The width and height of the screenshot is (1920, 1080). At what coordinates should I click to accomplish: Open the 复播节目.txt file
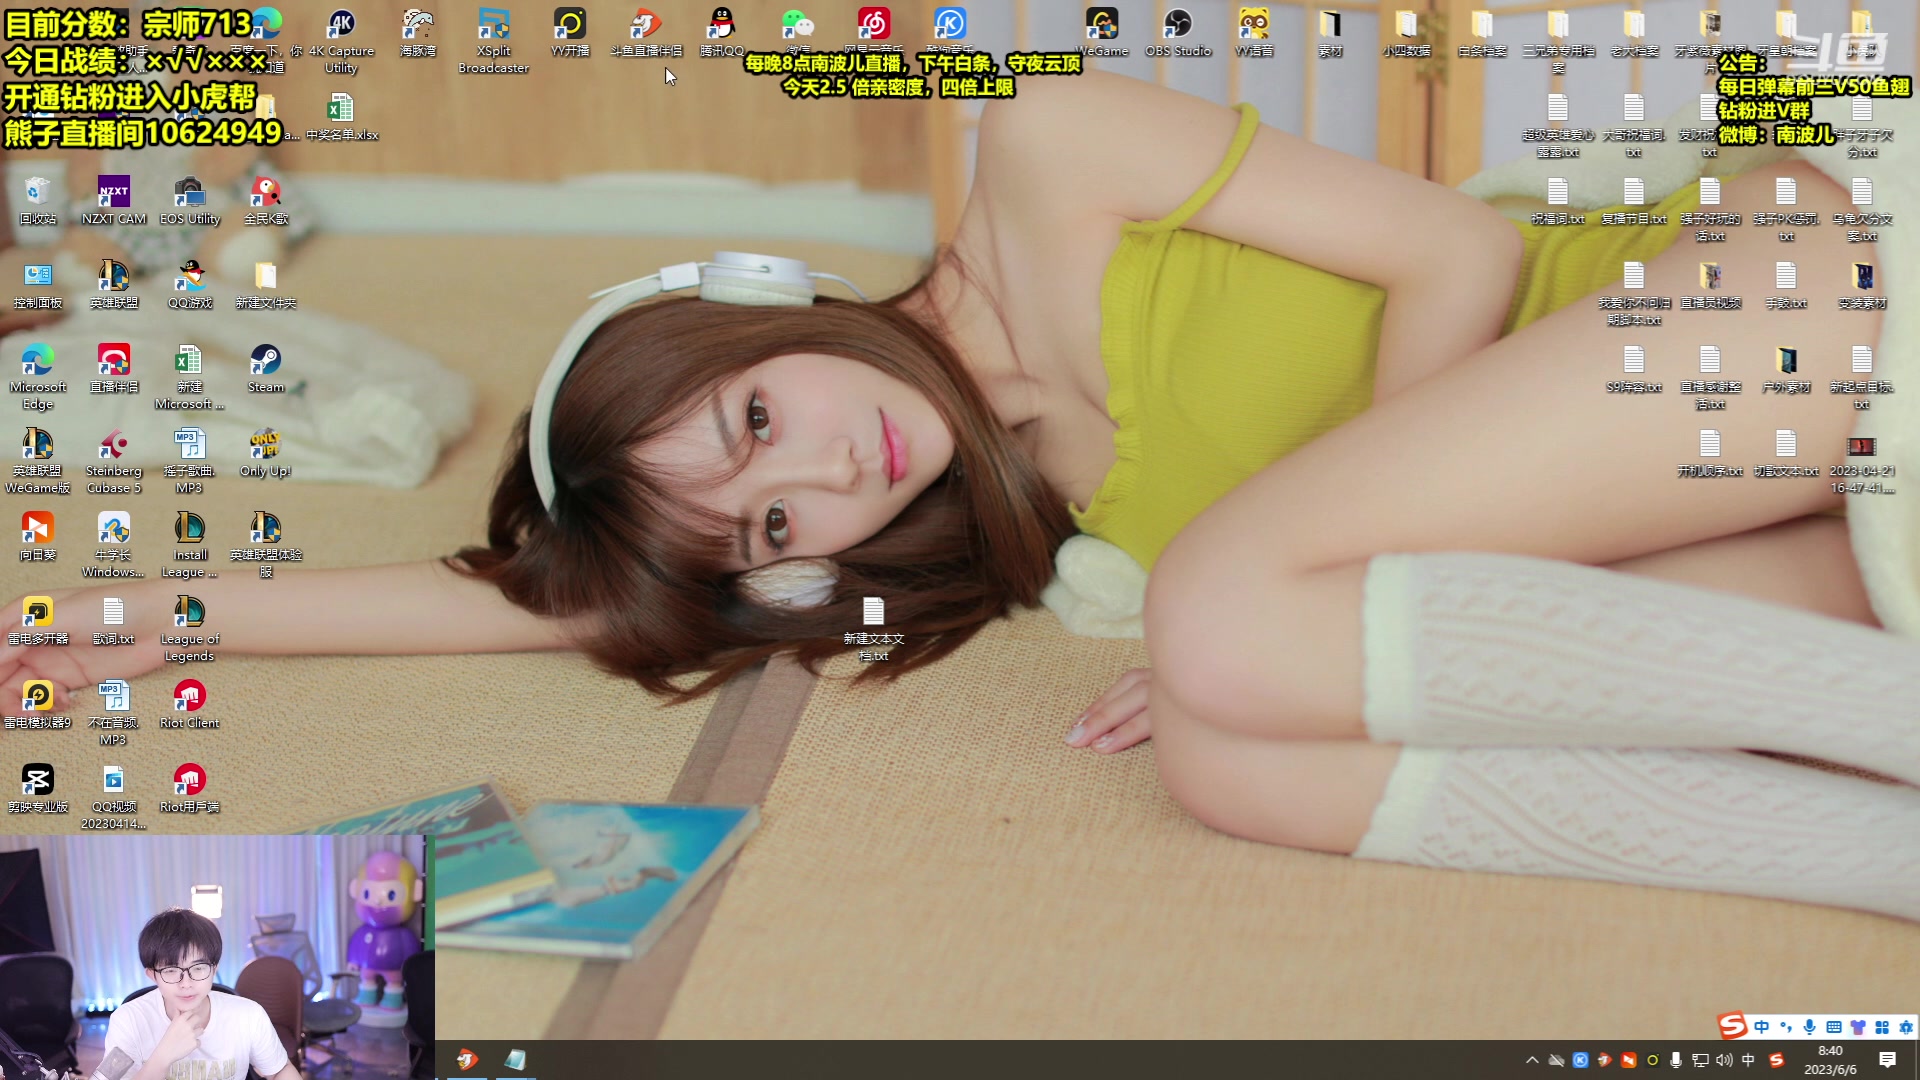click(1634, 200)
